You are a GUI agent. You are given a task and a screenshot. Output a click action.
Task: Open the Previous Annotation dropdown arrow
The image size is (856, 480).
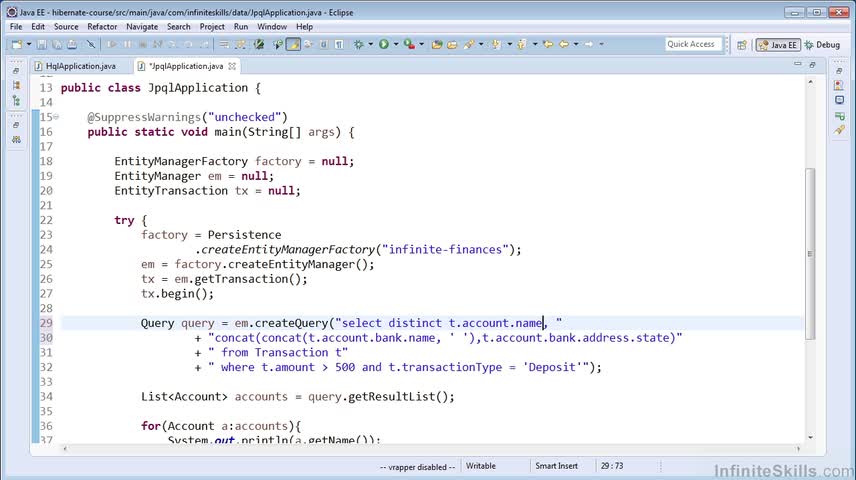click(x=535, y=44)
